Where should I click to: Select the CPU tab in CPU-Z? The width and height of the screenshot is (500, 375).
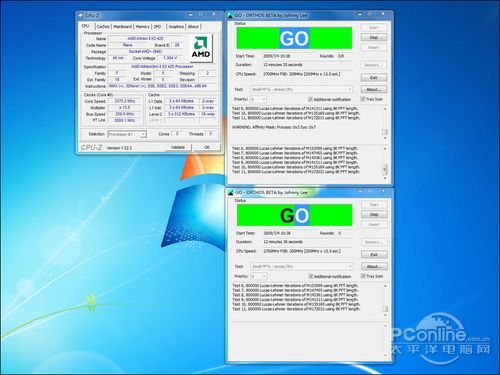(x=86, y=26)
